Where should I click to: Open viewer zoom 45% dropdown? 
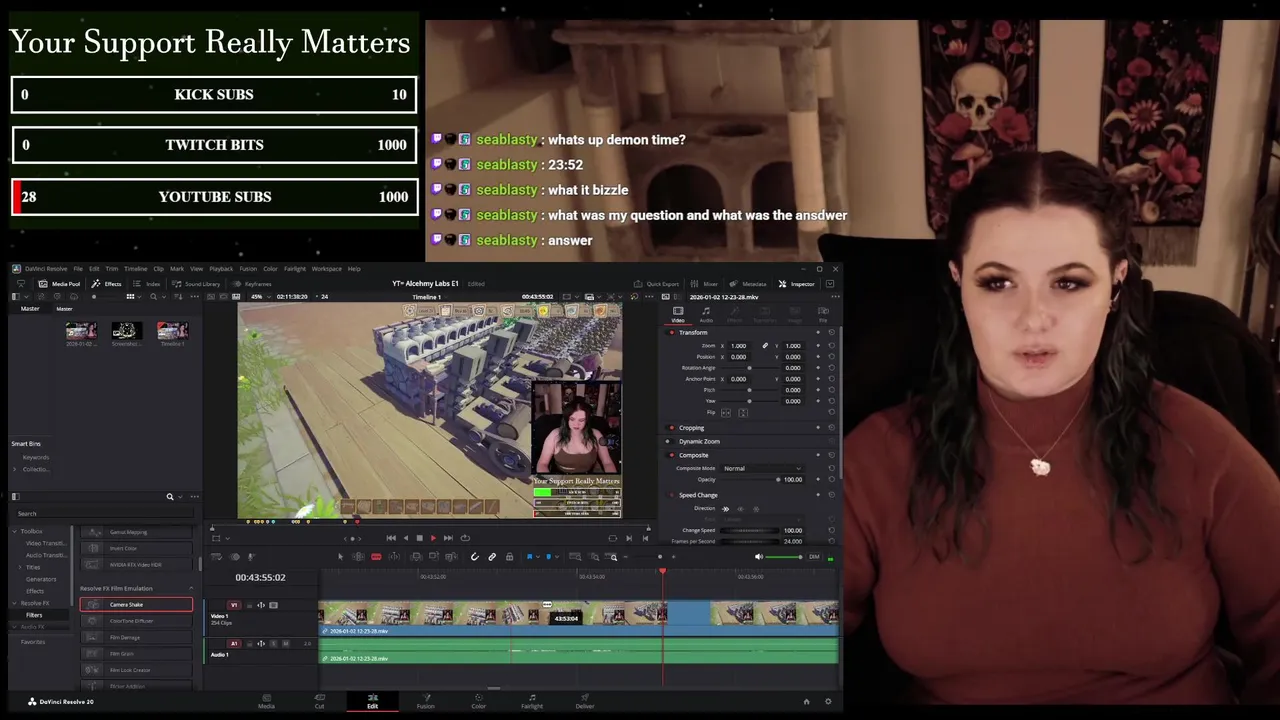tap(260, 297)
